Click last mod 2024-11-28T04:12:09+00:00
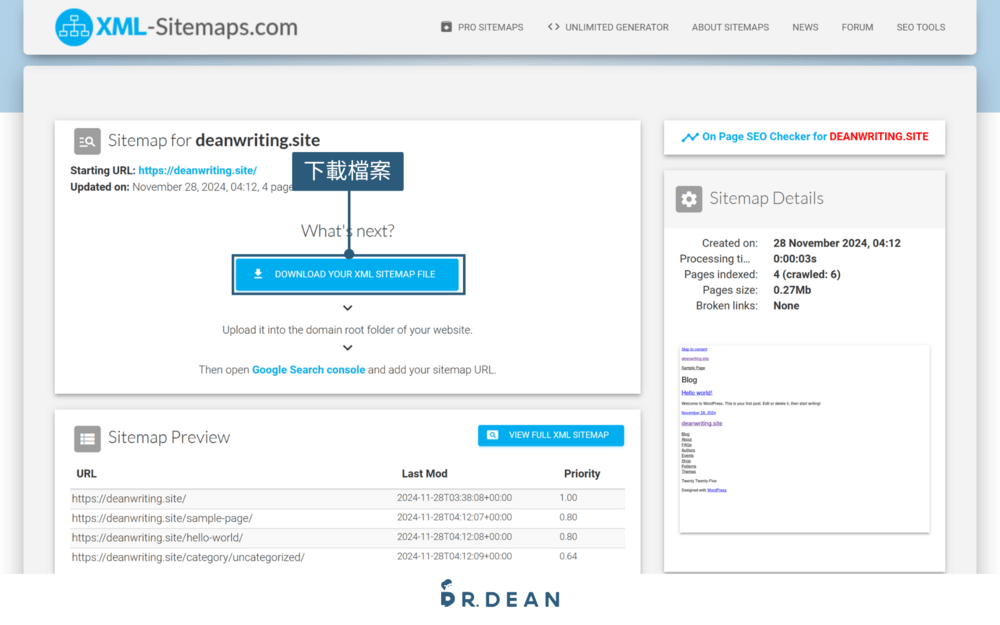 (x=454, y=556)
